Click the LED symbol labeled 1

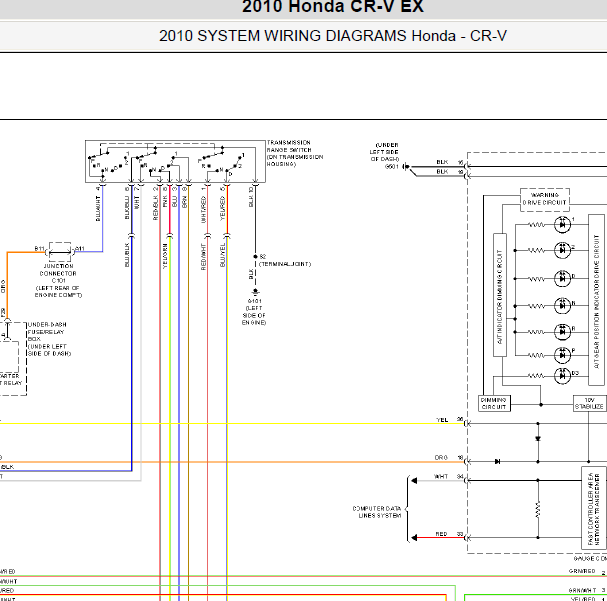click(562, 224)
